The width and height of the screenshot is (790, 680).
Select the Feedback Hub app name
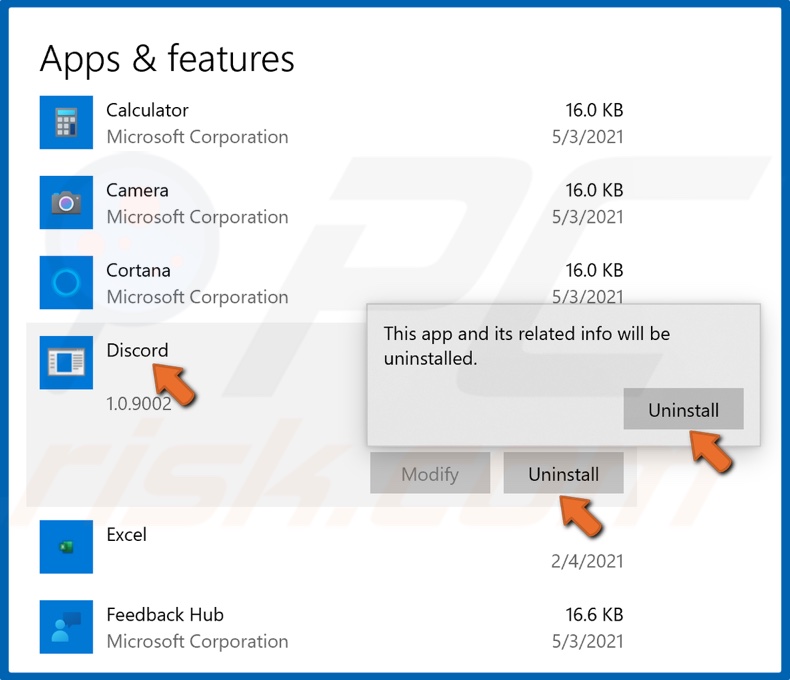pyautogui.click(x=165, y=615)
